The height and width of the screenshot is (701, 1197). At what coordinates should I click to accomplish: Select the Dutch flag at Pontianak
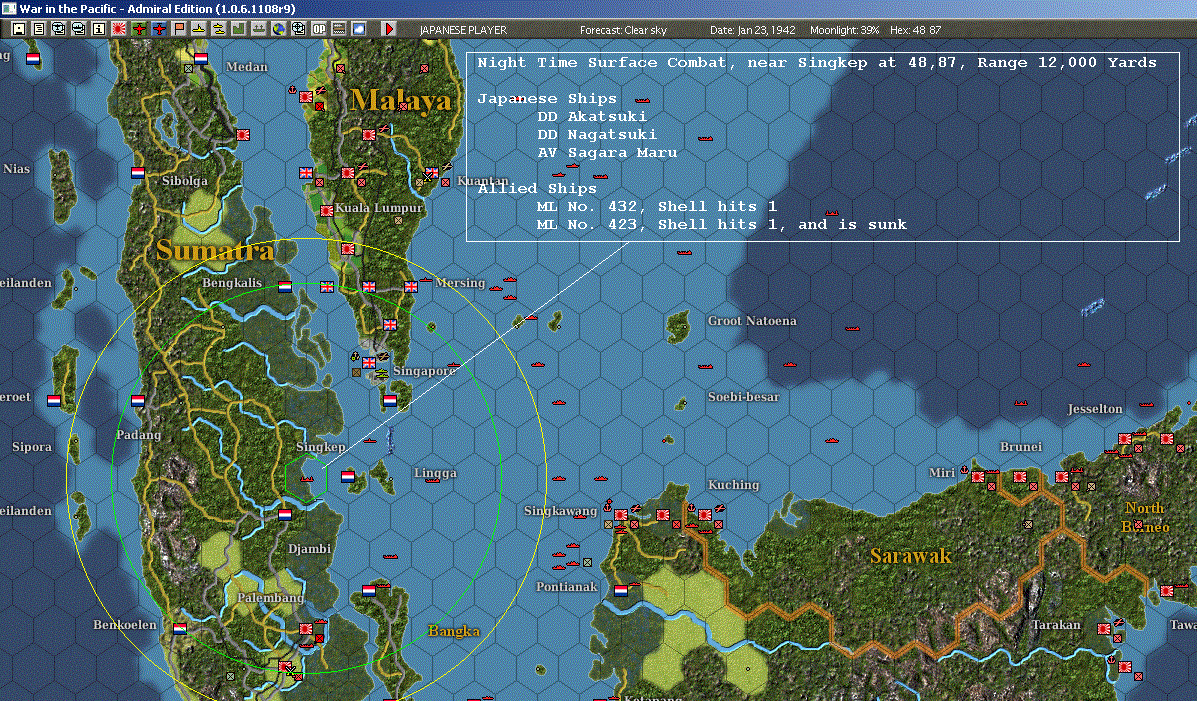click(621, 590)
